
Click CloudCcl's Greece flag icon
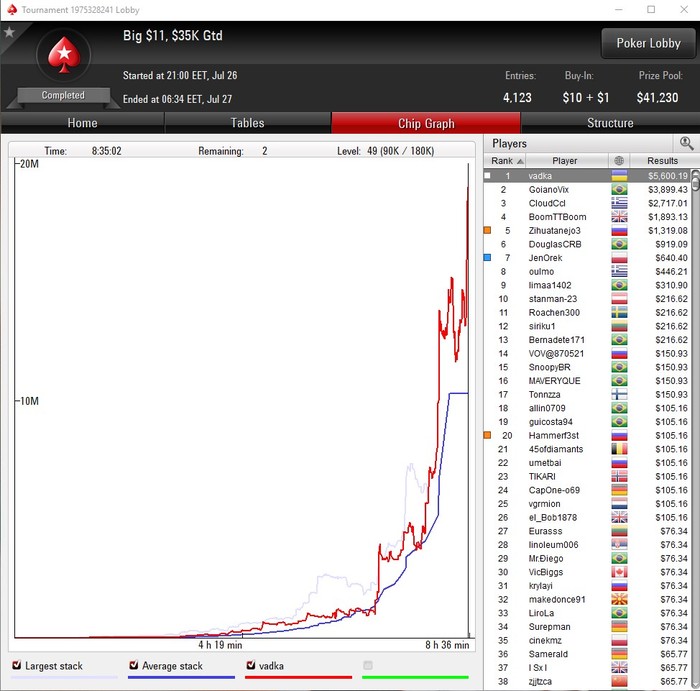[x=619, y=204]
